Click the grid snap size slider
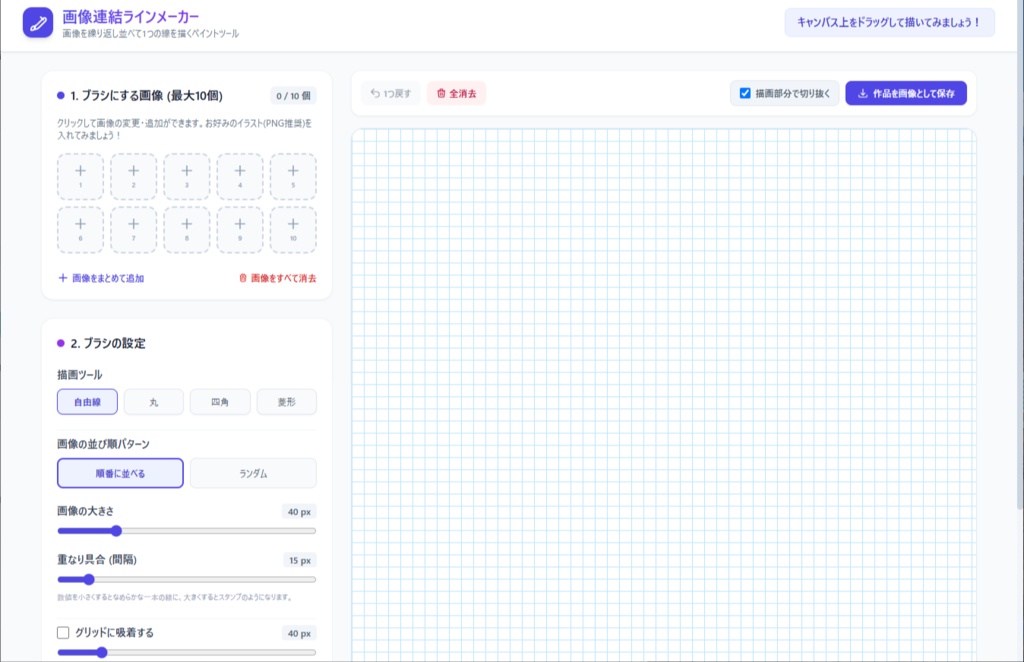Screen dimensions: 1024x662 (187, 652)
